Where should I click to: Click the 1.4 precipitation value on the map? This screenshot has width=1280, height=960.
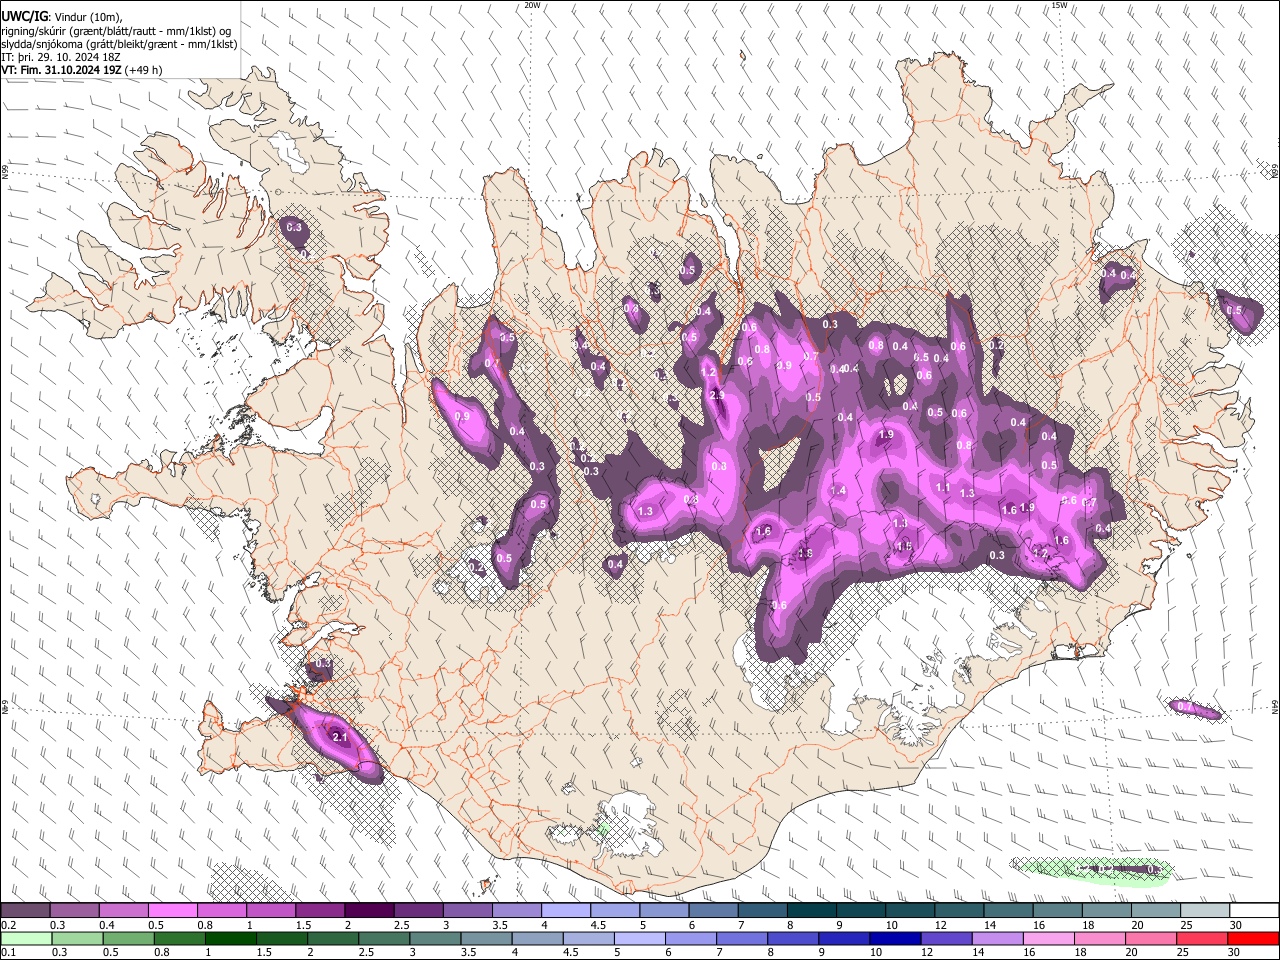coord(838,490)
